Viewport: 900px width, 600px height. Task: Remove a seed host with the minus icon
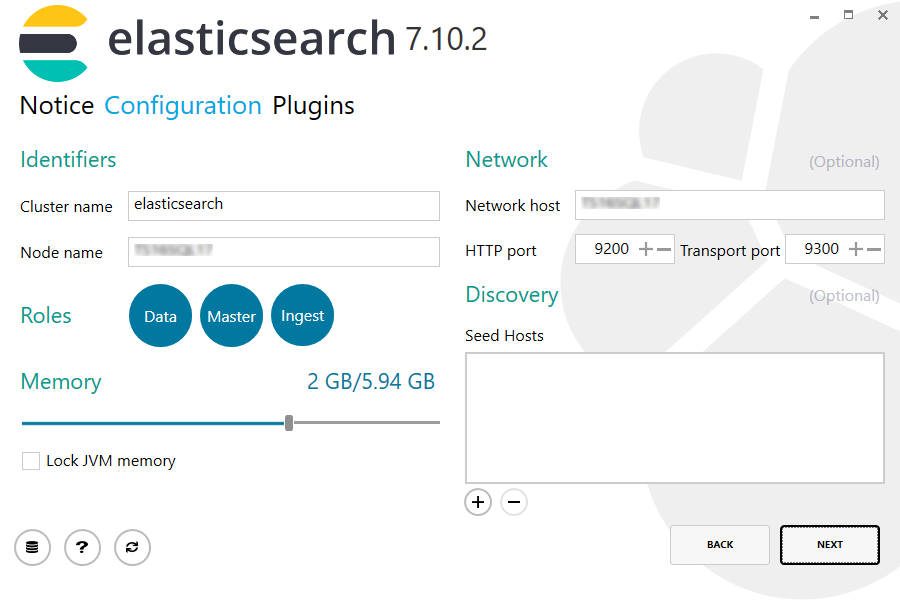[514, 502]
